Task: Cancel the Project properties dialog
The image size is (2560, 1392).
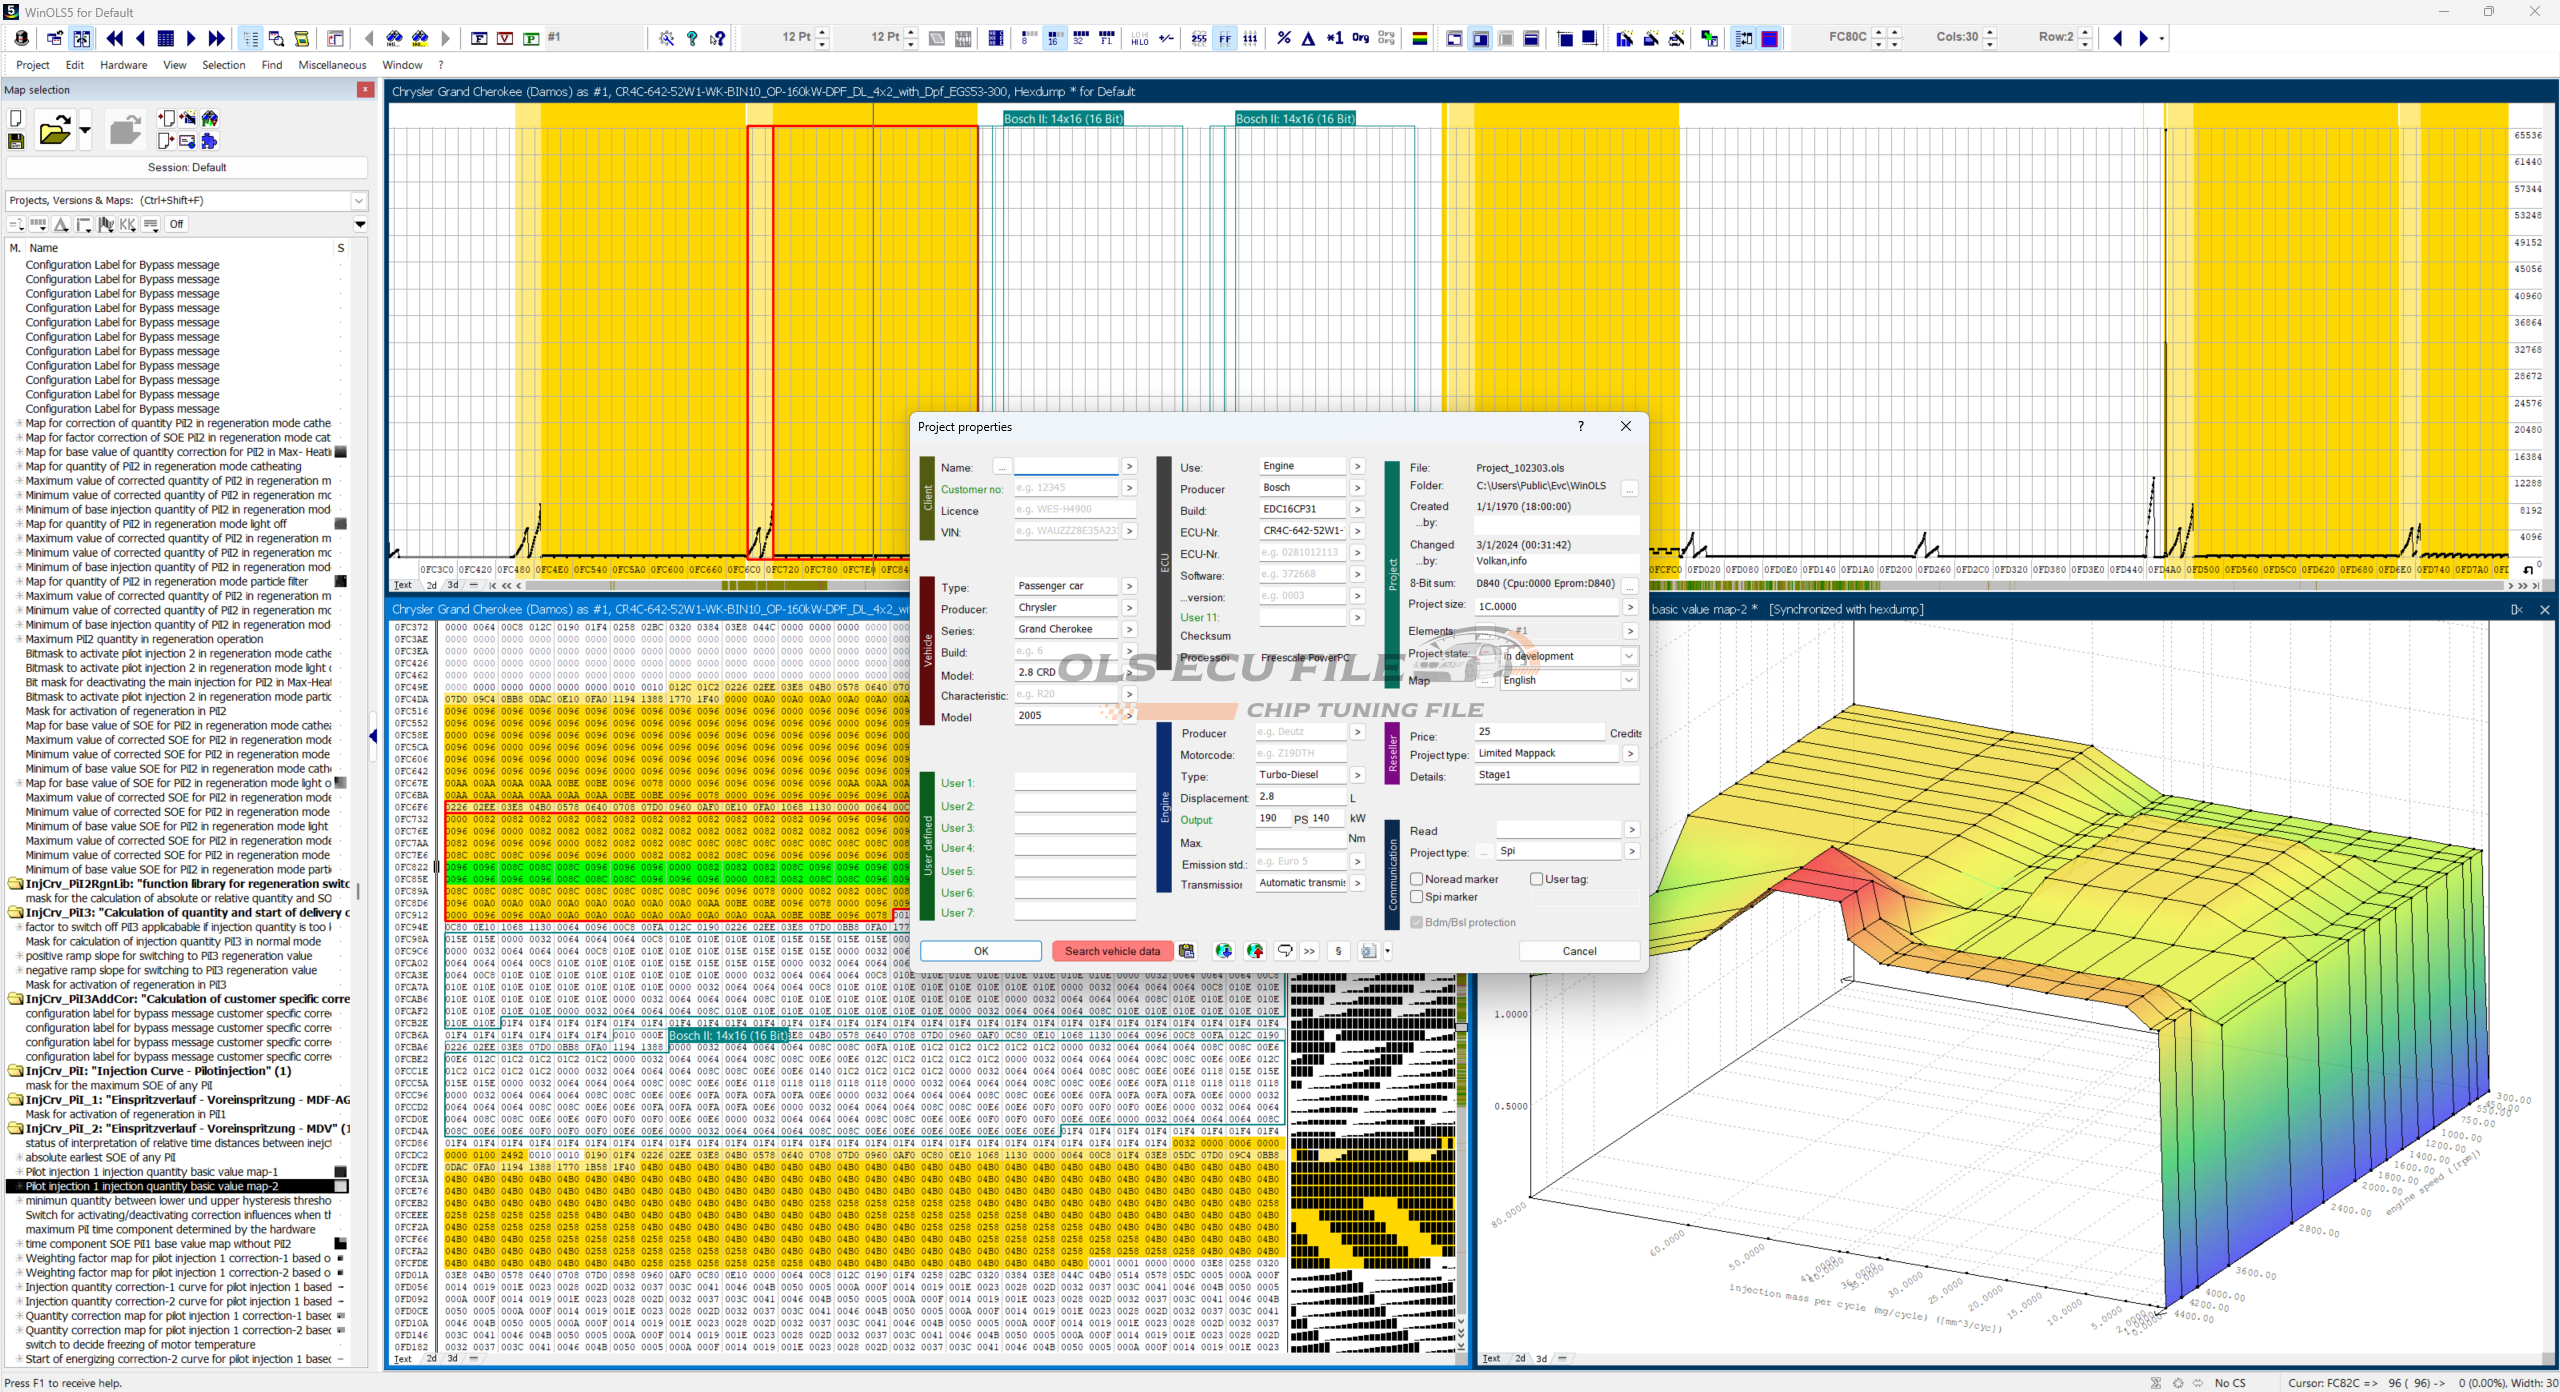Action: pyautogui.click(x=1579, y=951)
